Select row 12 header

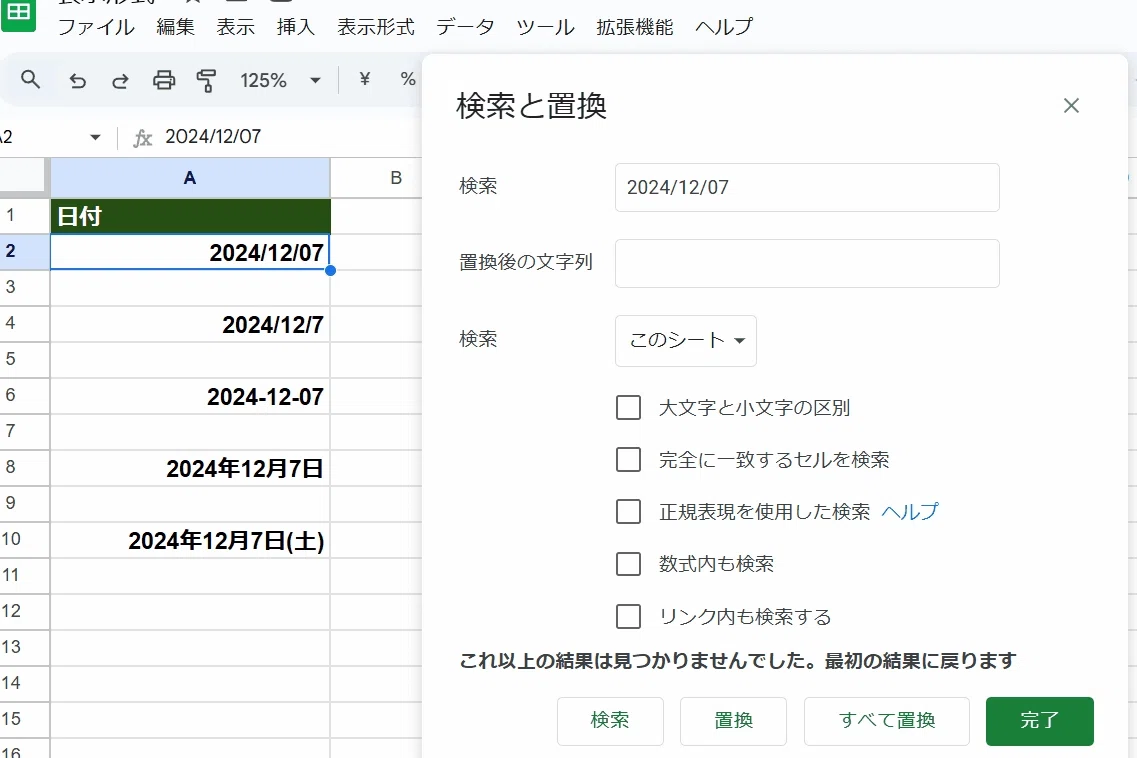click(25, 611)
